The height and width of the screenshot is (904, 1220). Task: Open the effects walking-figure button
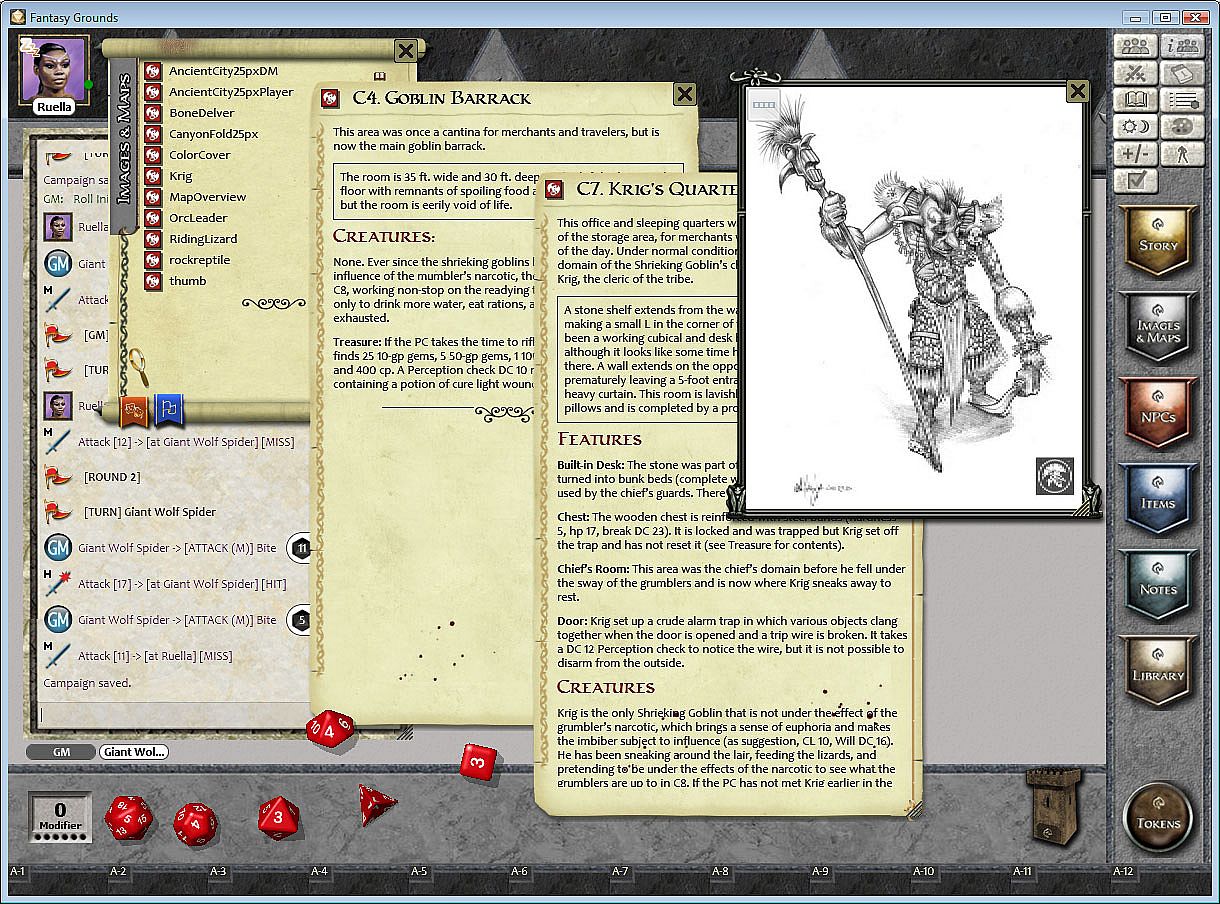[x=1184, y=154]
